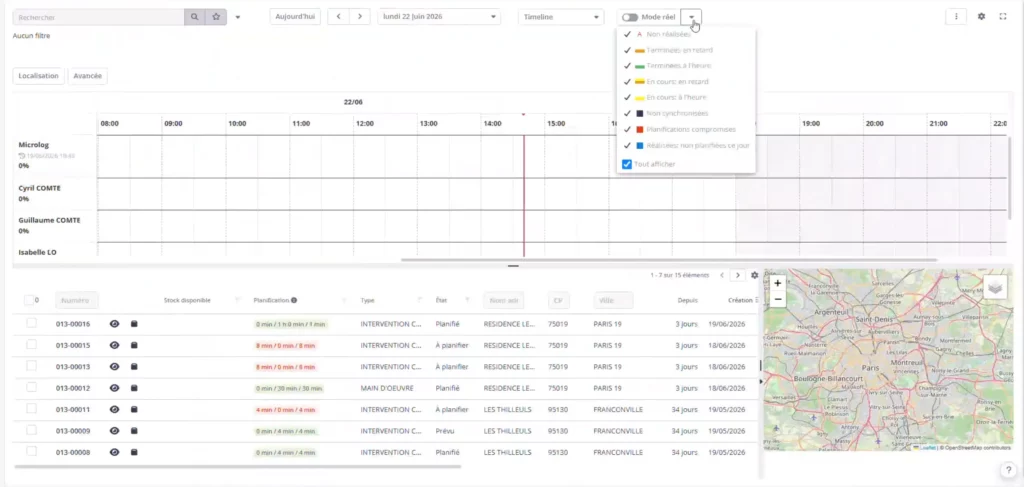Open the clipboard icon for 013-00008
This screenshot has height=487, width=1024.
point(134,452)
